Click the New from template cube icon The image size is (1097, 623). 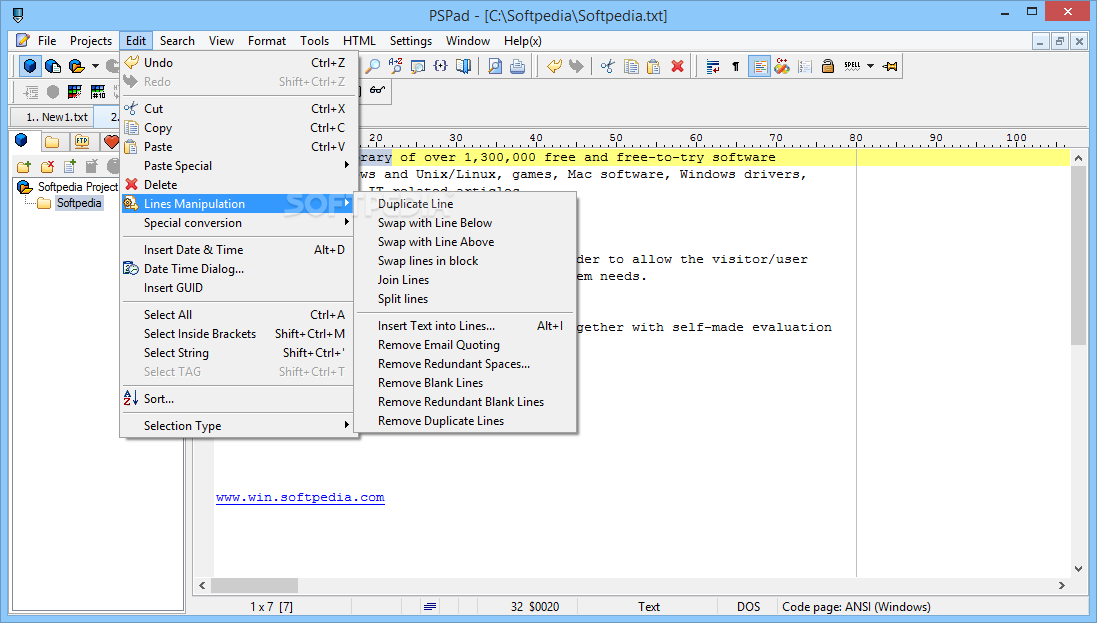click(x=53, y=66)
